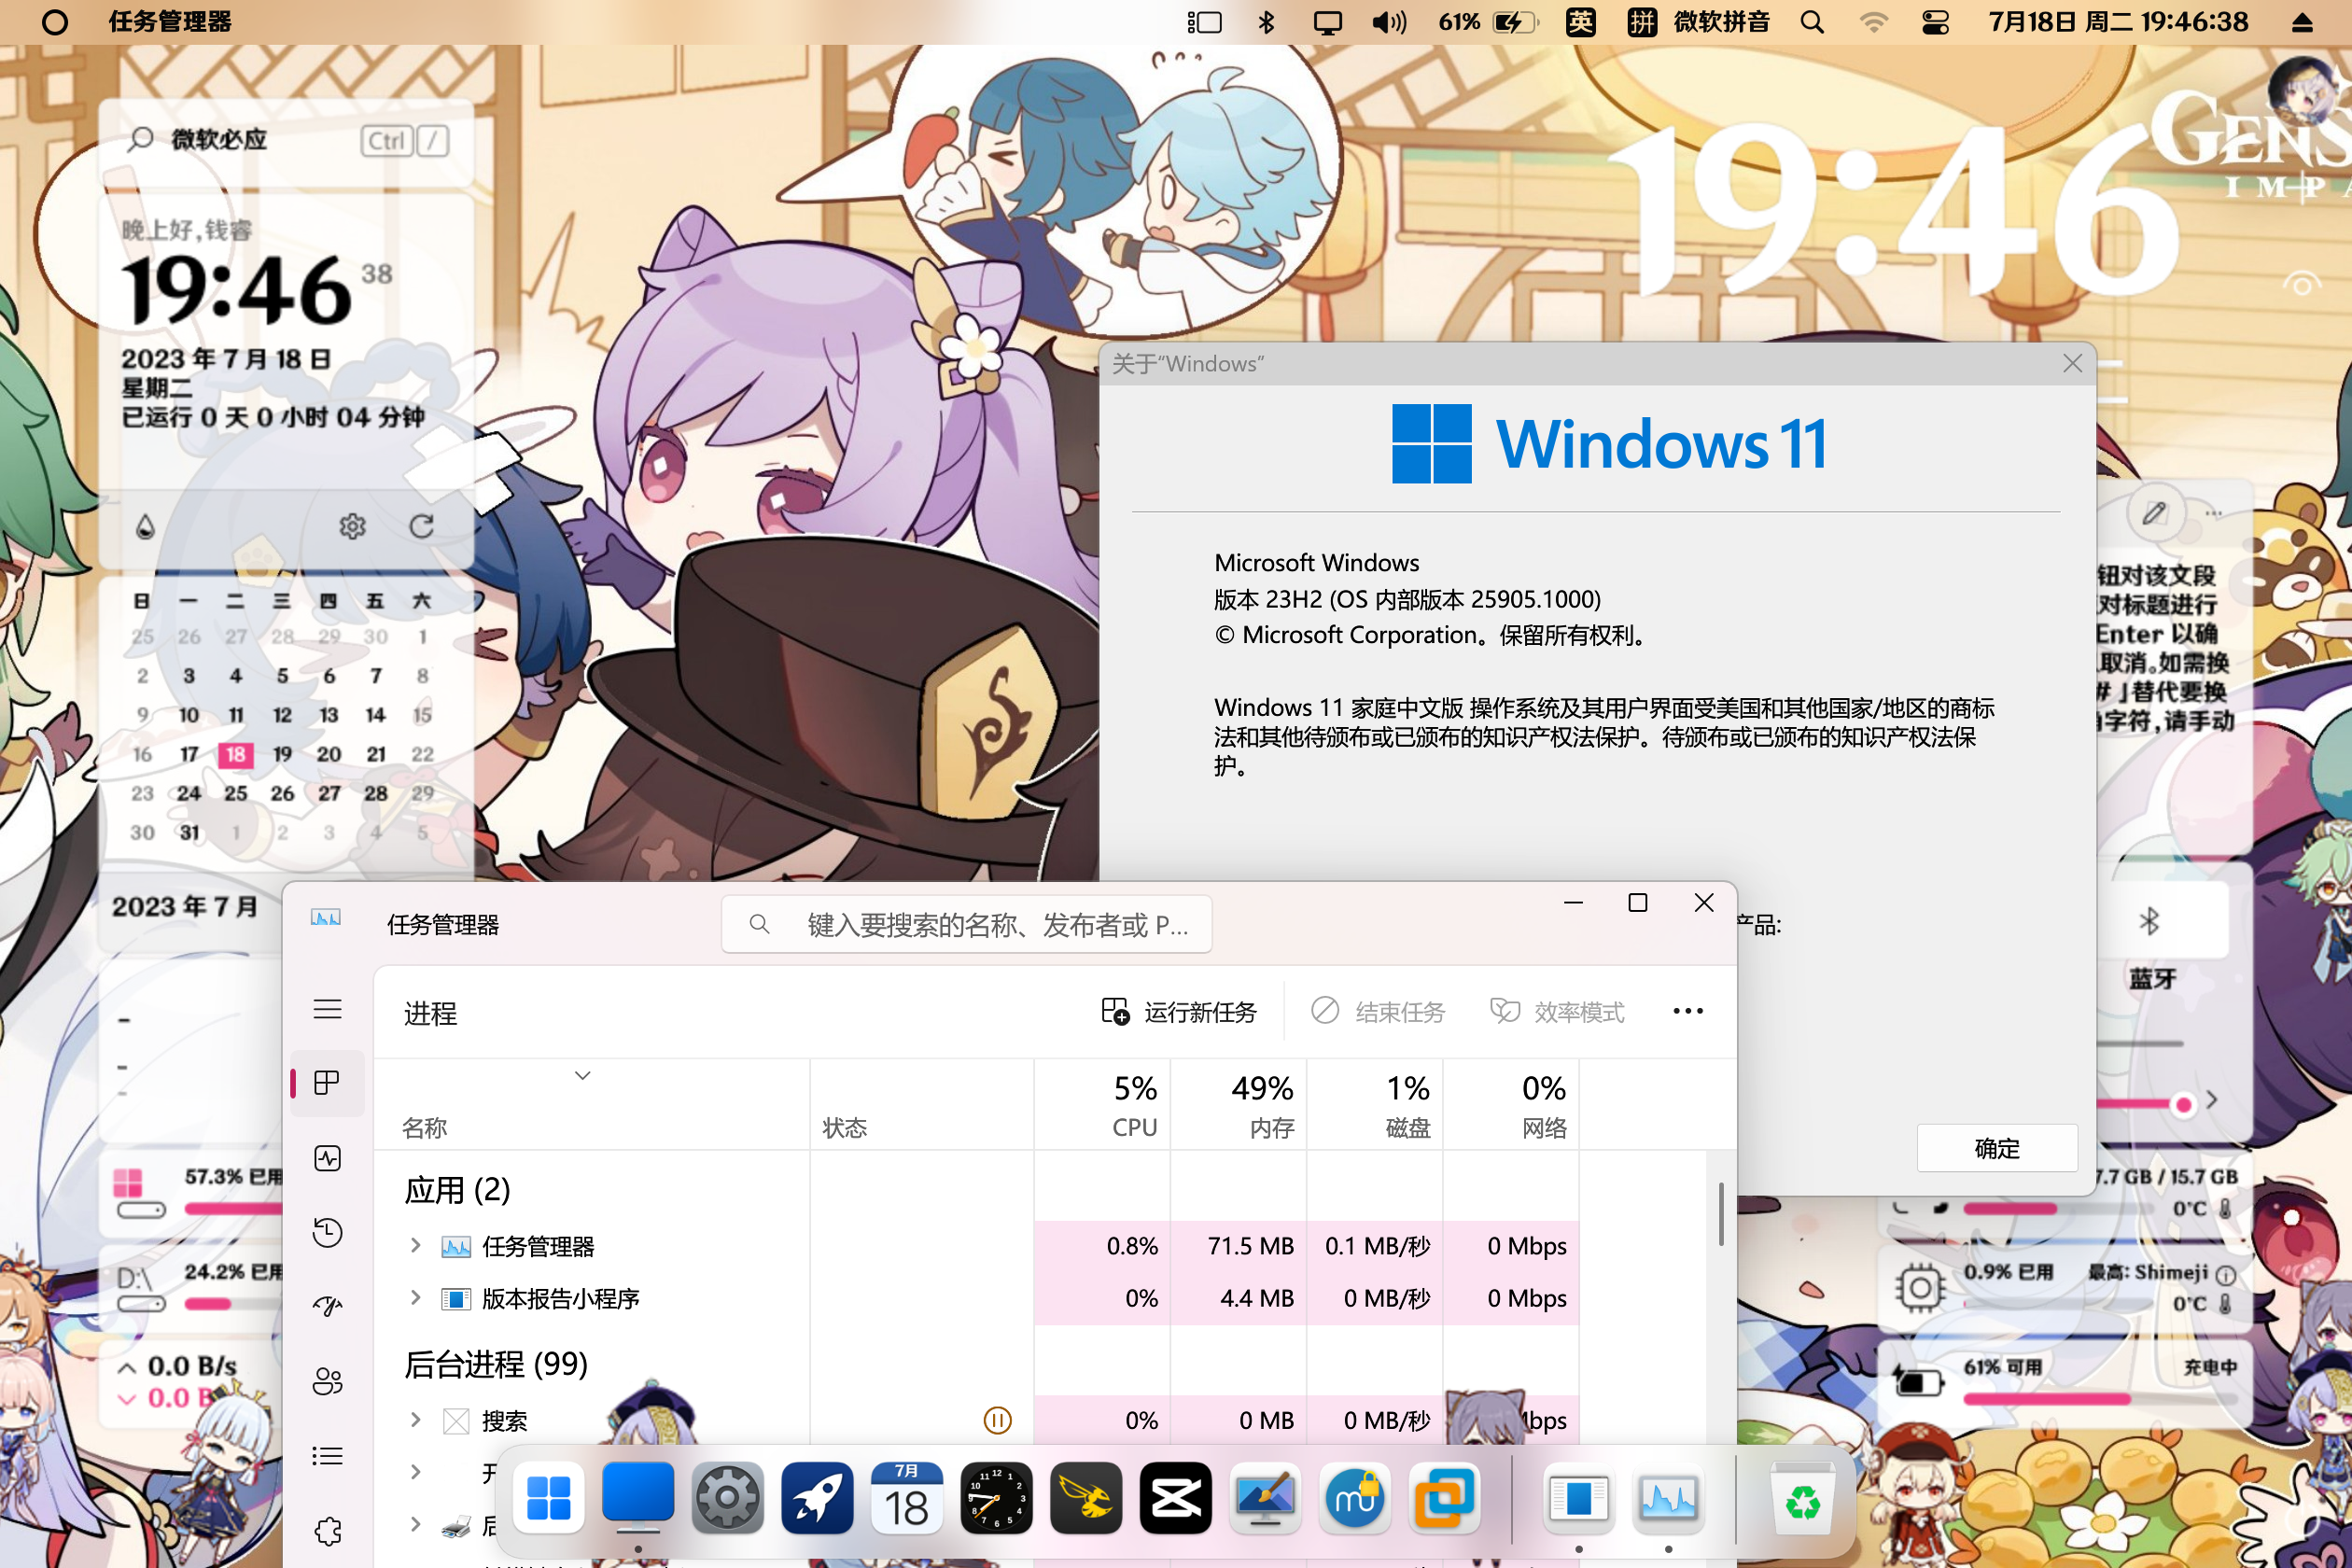Screen dimensions: 2352x1568
Task: Click the winver window icon in the dock
Action: pyautogui.click(x=1578, y=1498)
